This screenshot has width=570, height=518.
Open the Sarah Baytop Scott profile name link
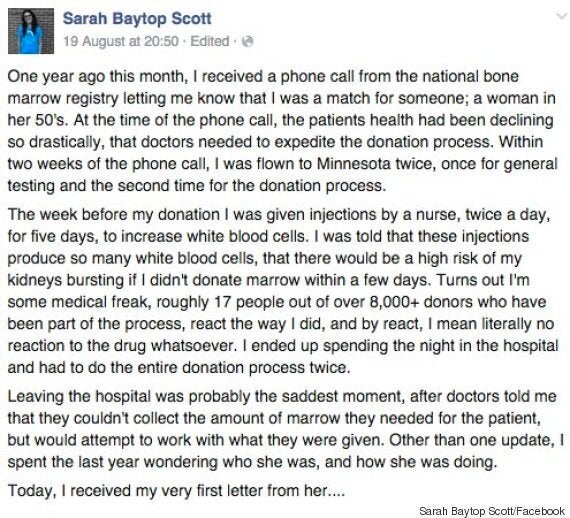137,18
